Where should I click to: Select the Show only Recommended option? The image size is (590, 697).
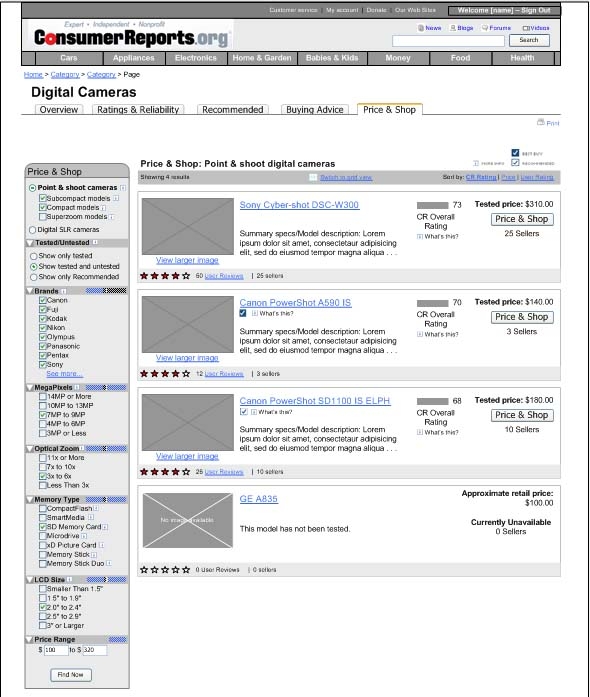click(x=33, y=277)
